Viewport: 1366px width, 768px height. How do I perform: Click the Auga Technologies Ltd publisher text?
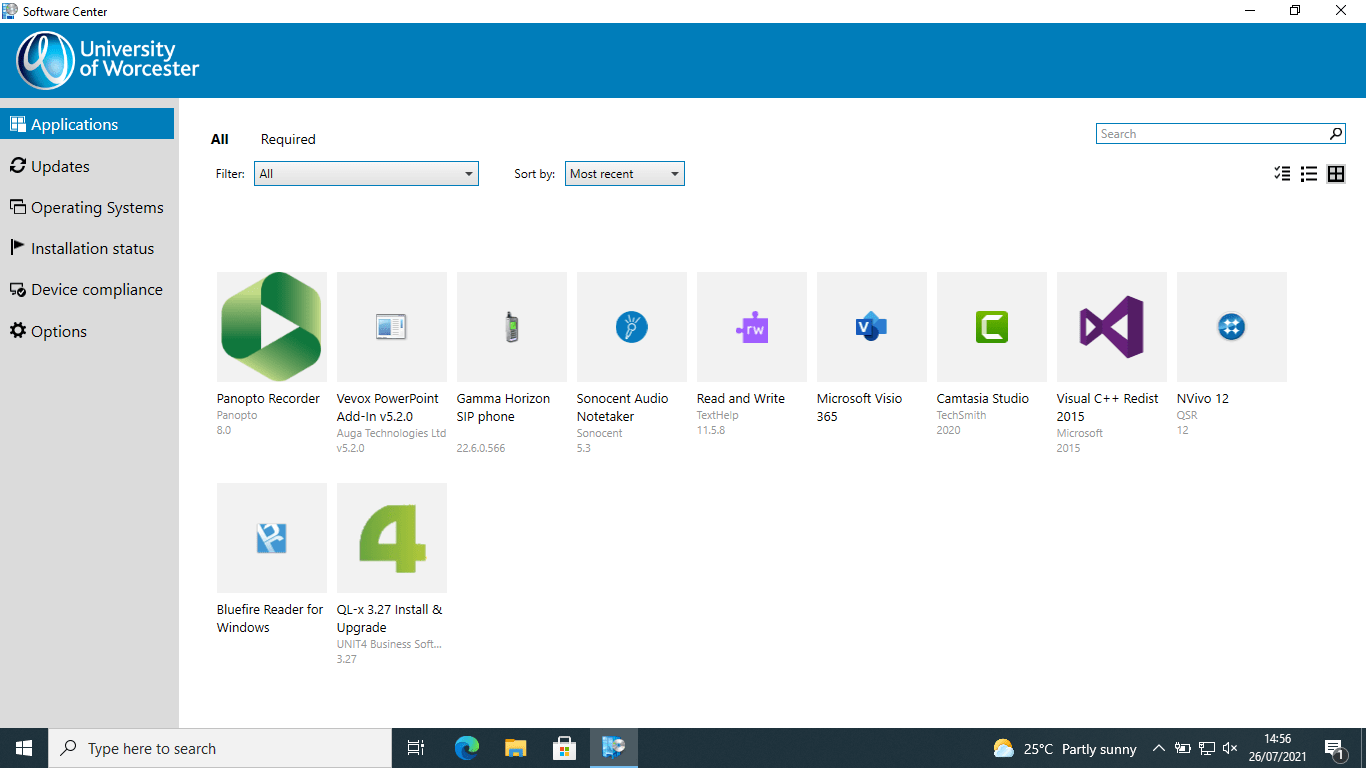392,433
